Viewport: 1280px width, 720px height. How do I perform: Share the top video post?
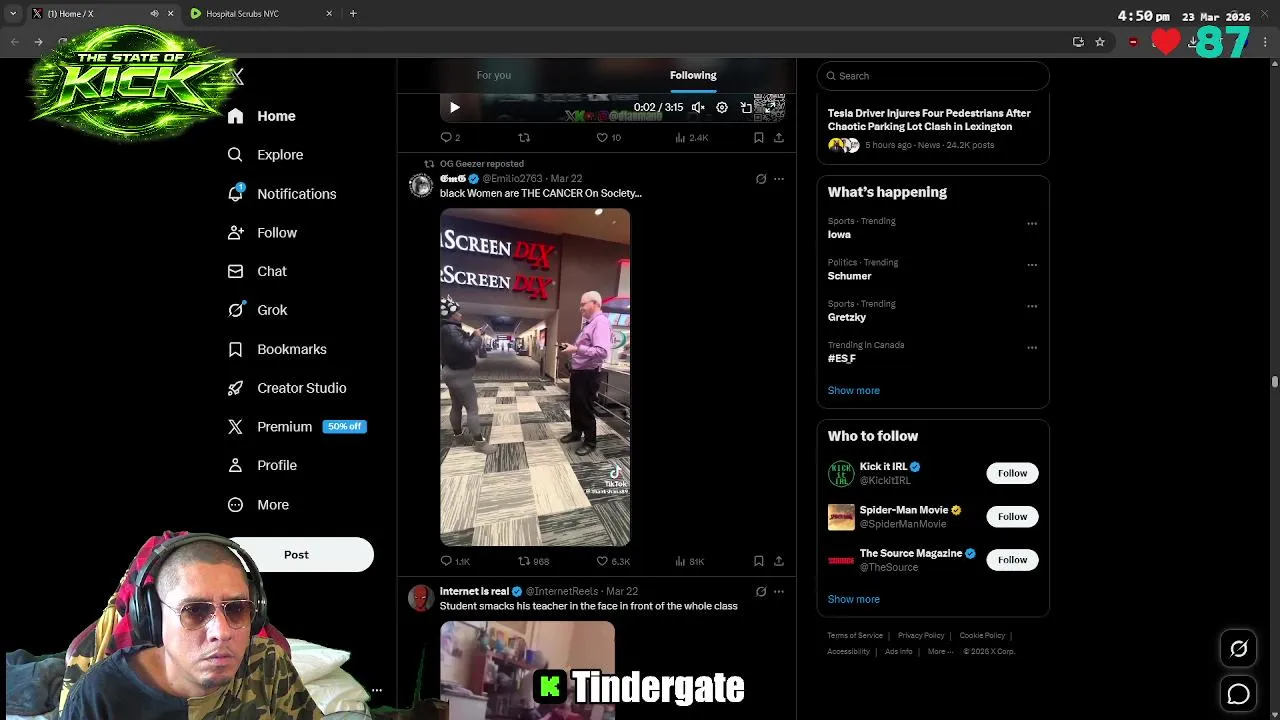pyautogui.click(x=779, y=137)
